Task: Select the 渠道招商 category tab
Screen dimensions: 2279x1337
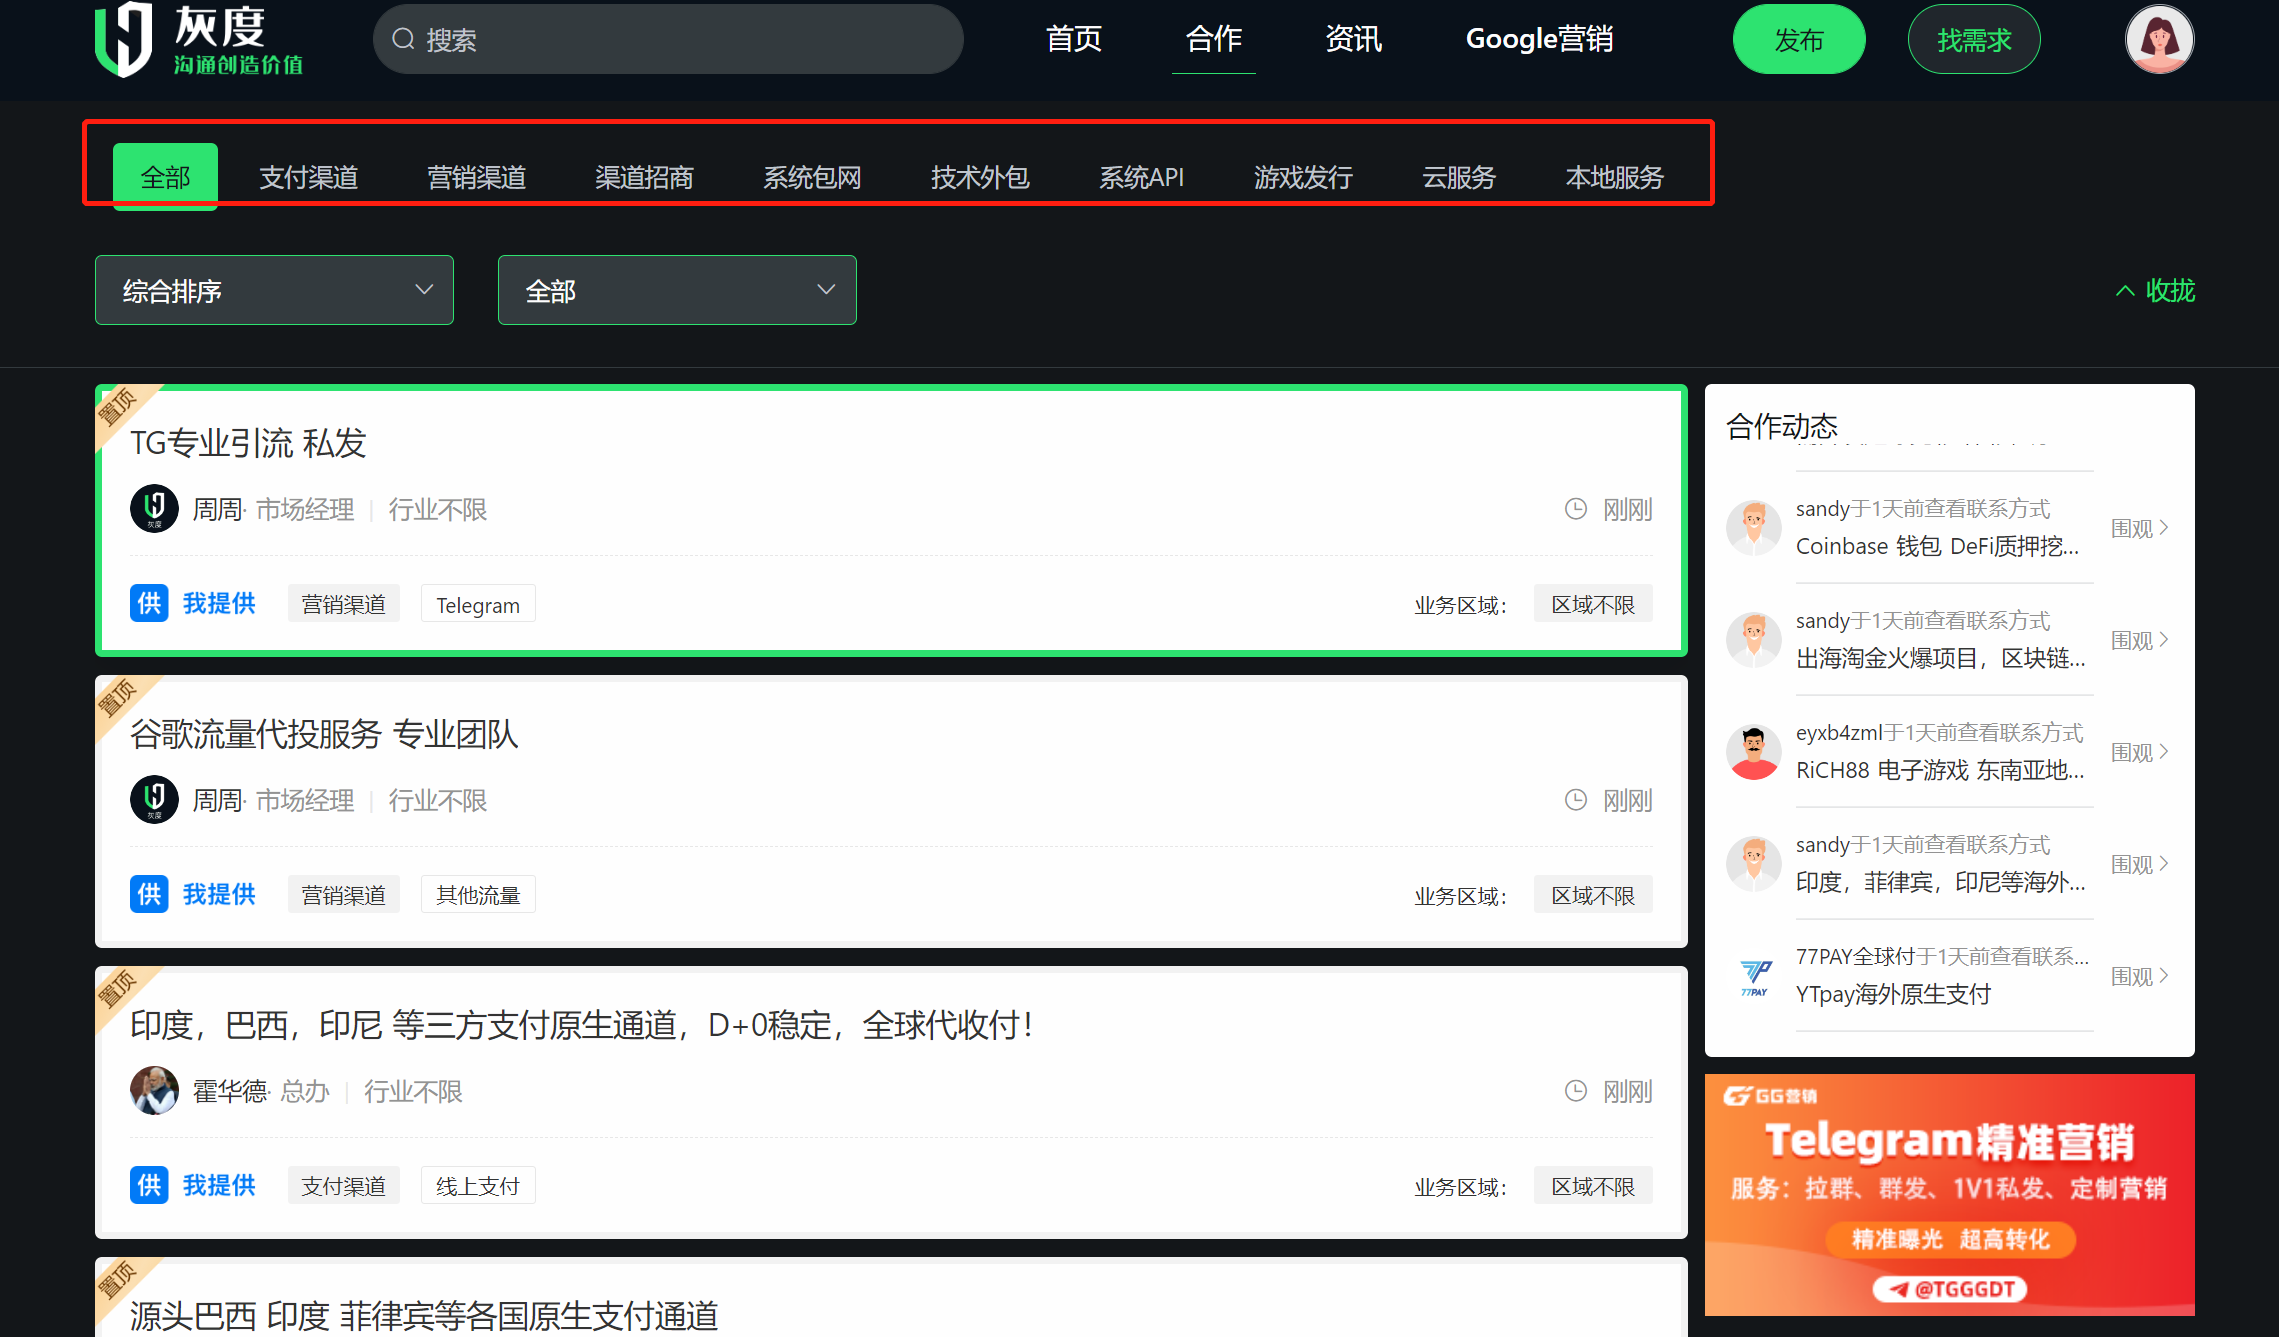Action: [x=644, y=177]
